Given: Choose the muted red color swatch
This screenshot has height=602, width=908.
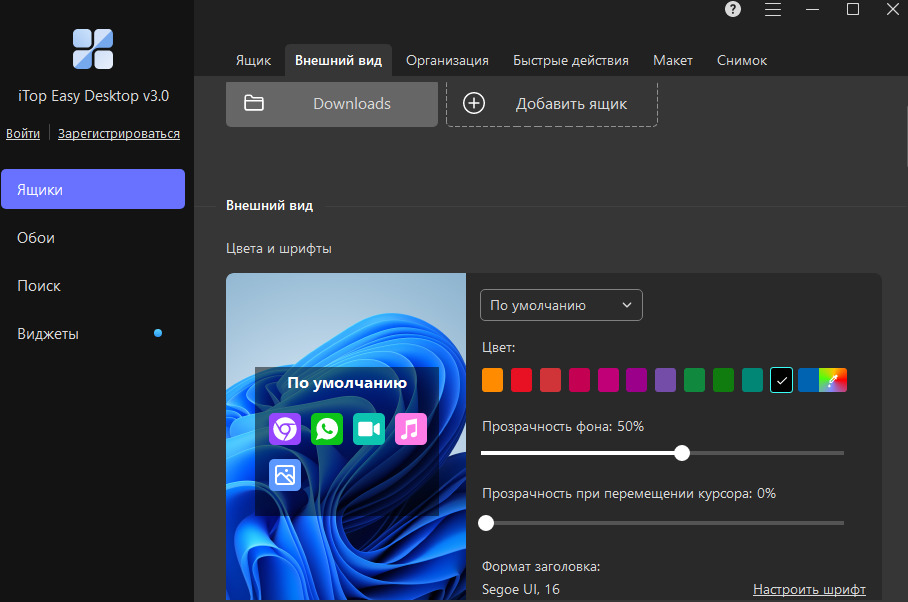Looking at the screenshot, I should point(550,380).
